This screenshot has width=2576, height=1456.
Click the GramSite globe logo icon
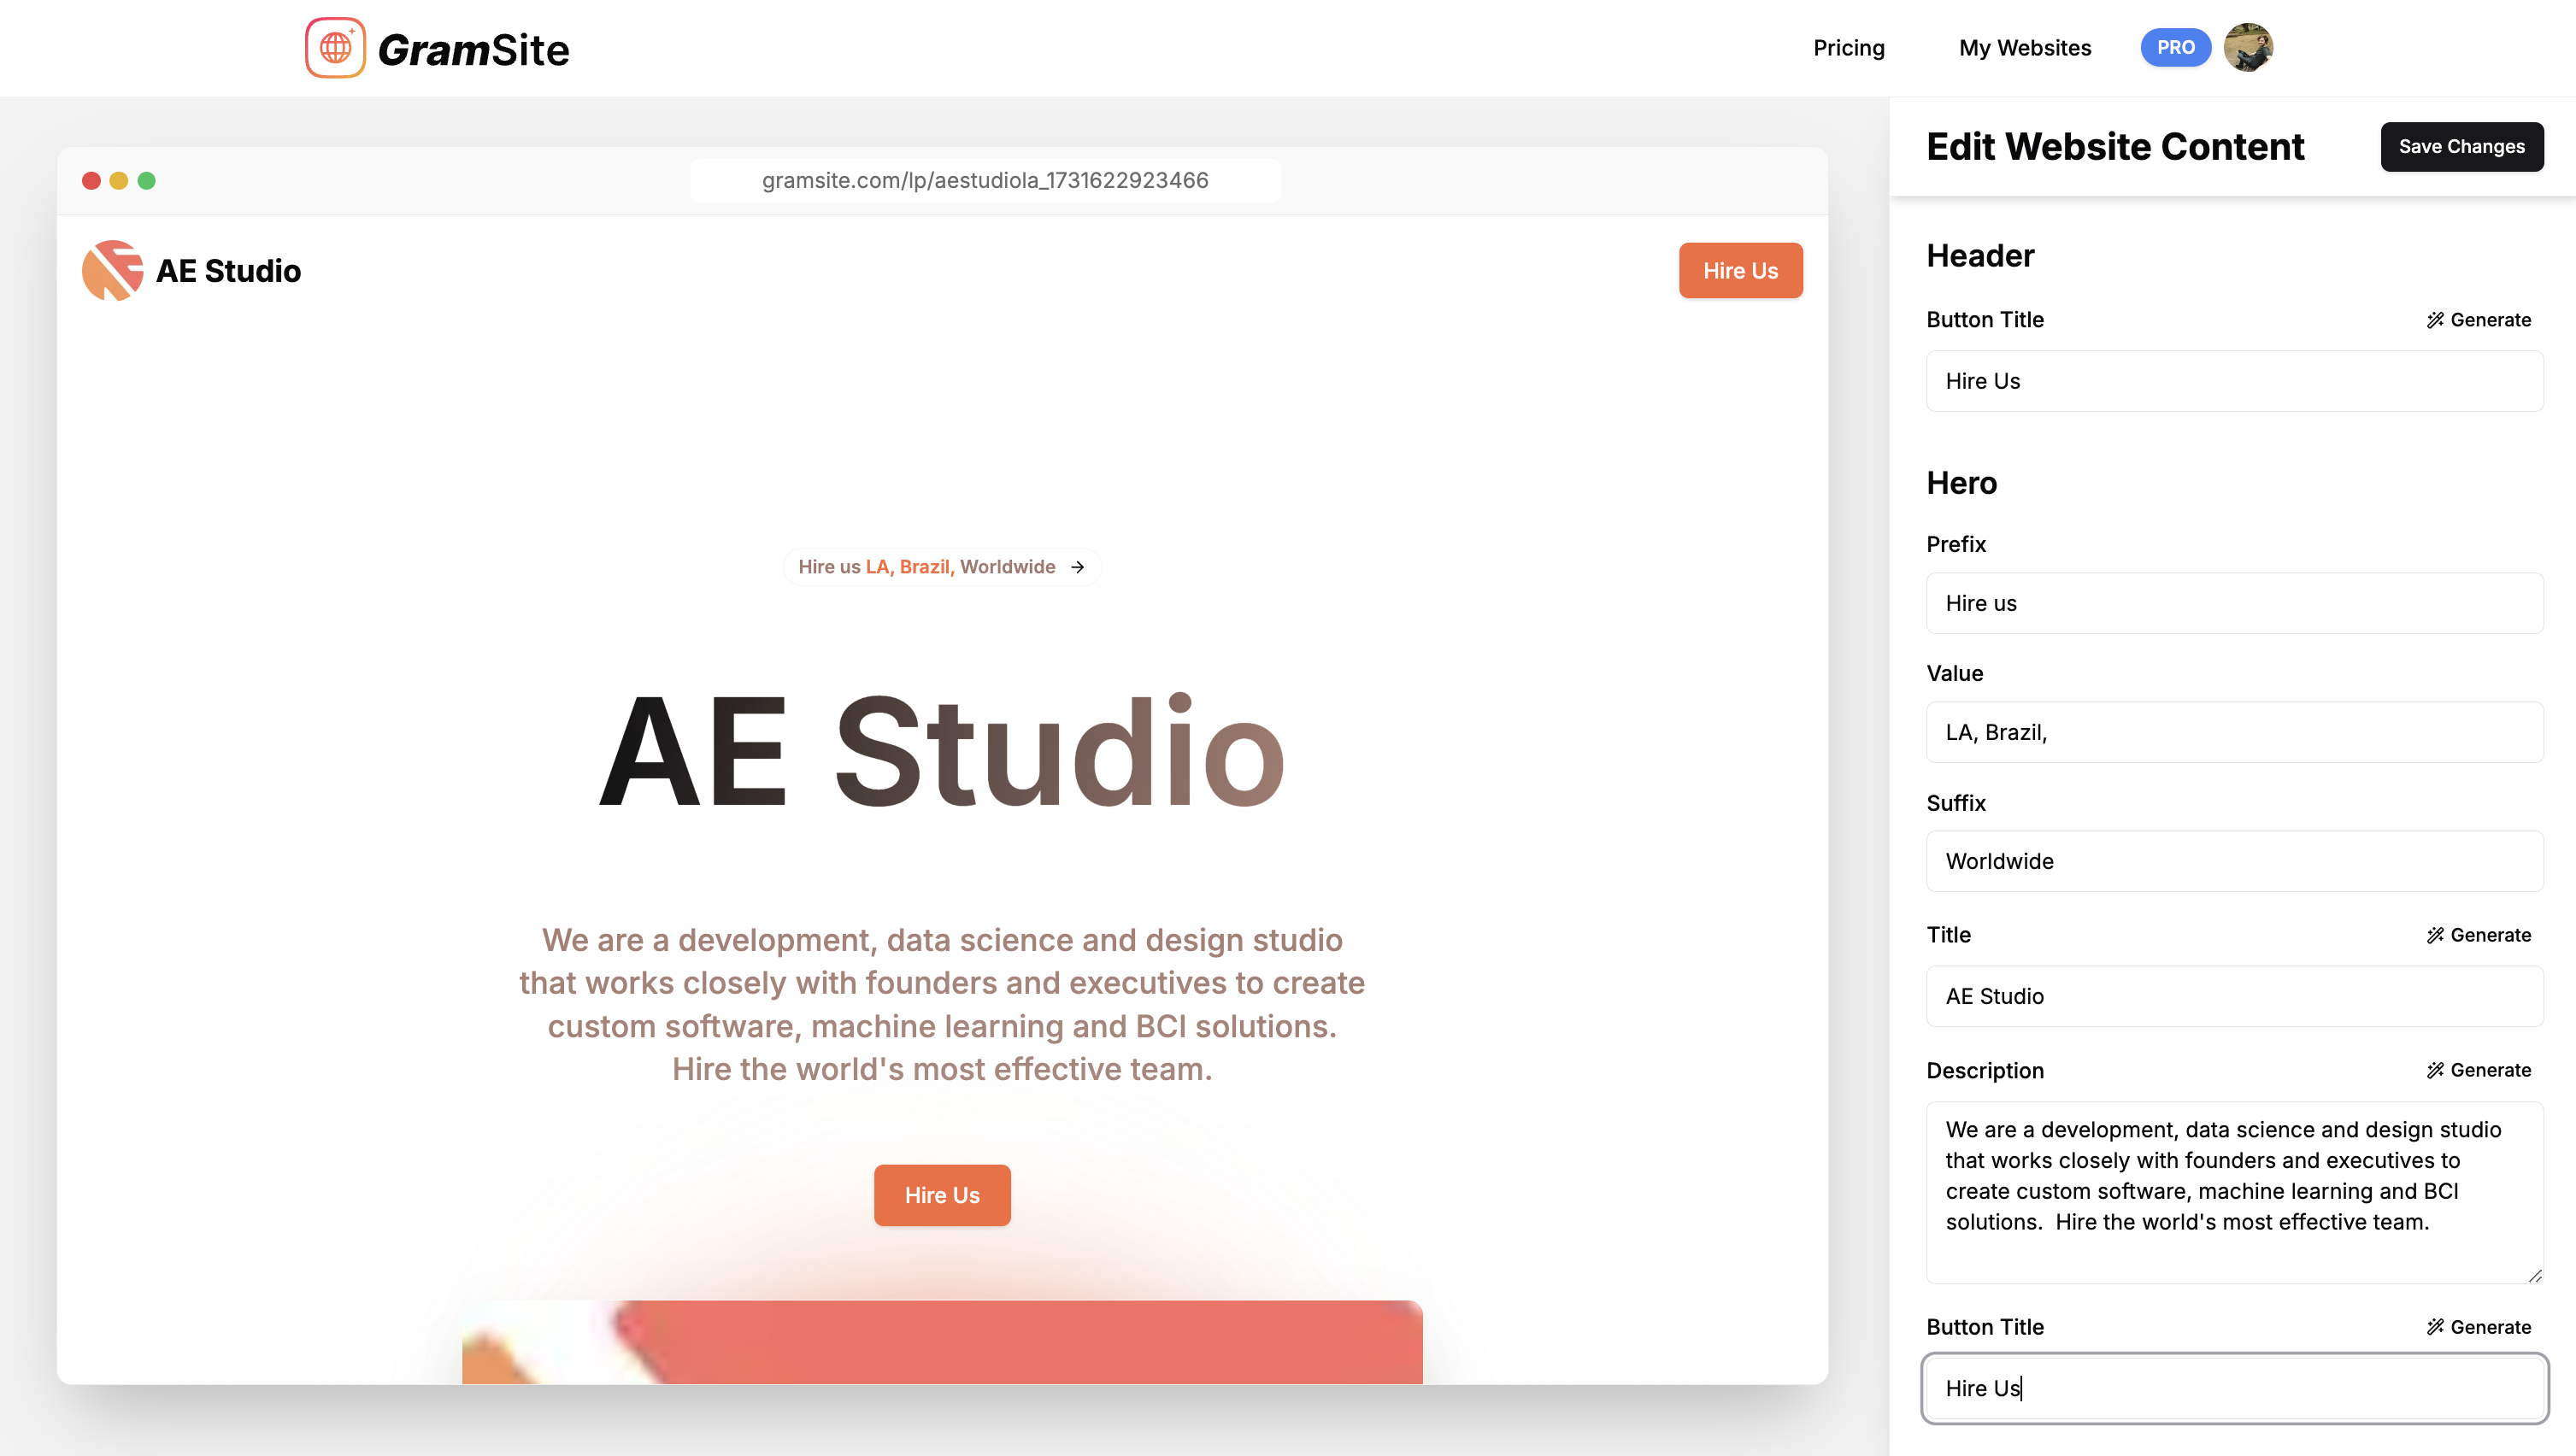point(335,47)
